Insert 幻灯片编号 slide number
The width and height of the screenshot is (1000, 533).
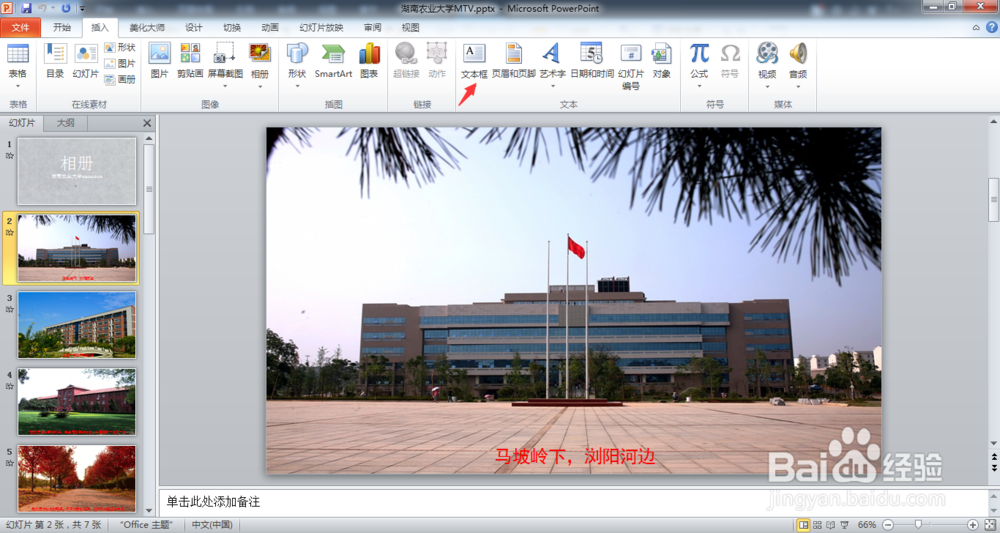pos(631,65)
